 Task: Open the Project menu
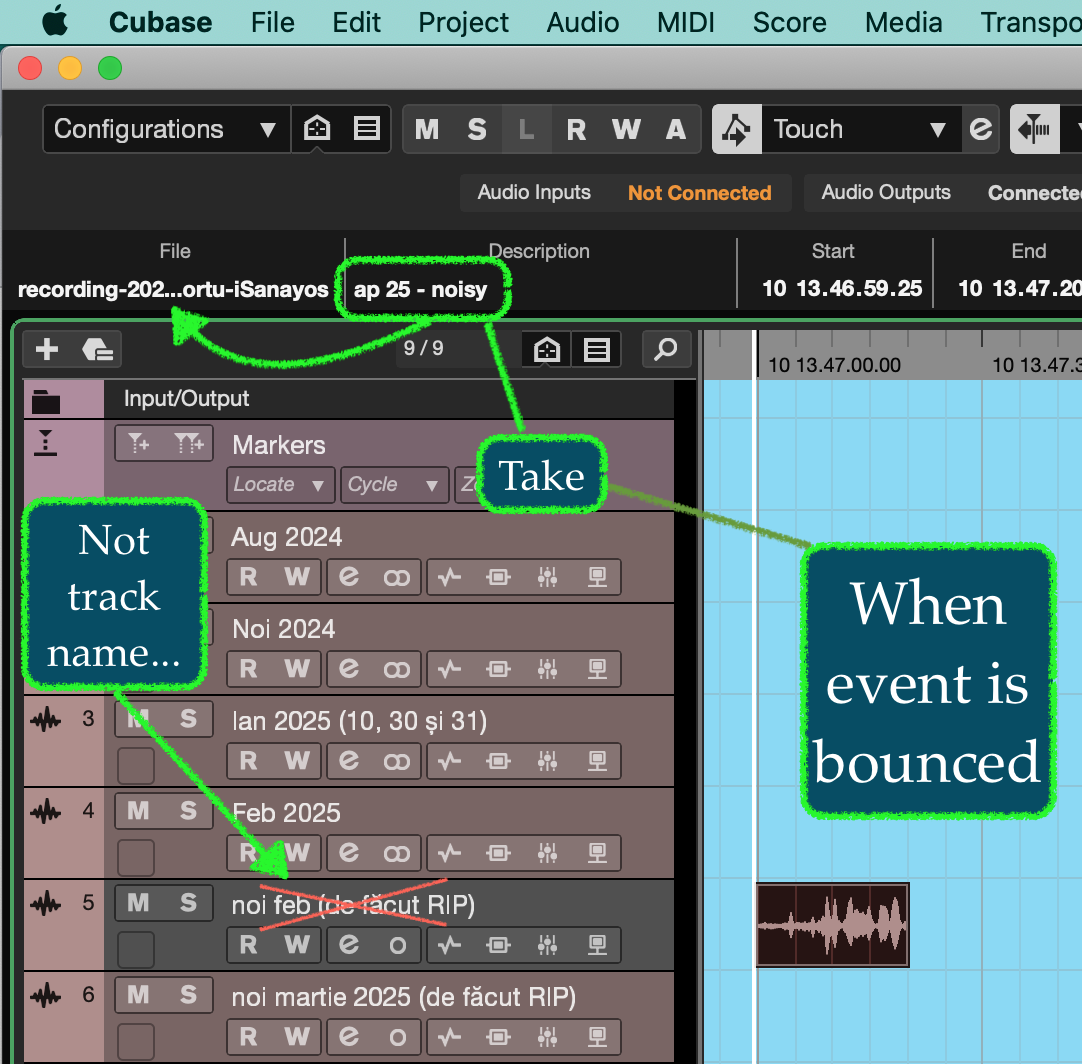click(x=463, y=22)
